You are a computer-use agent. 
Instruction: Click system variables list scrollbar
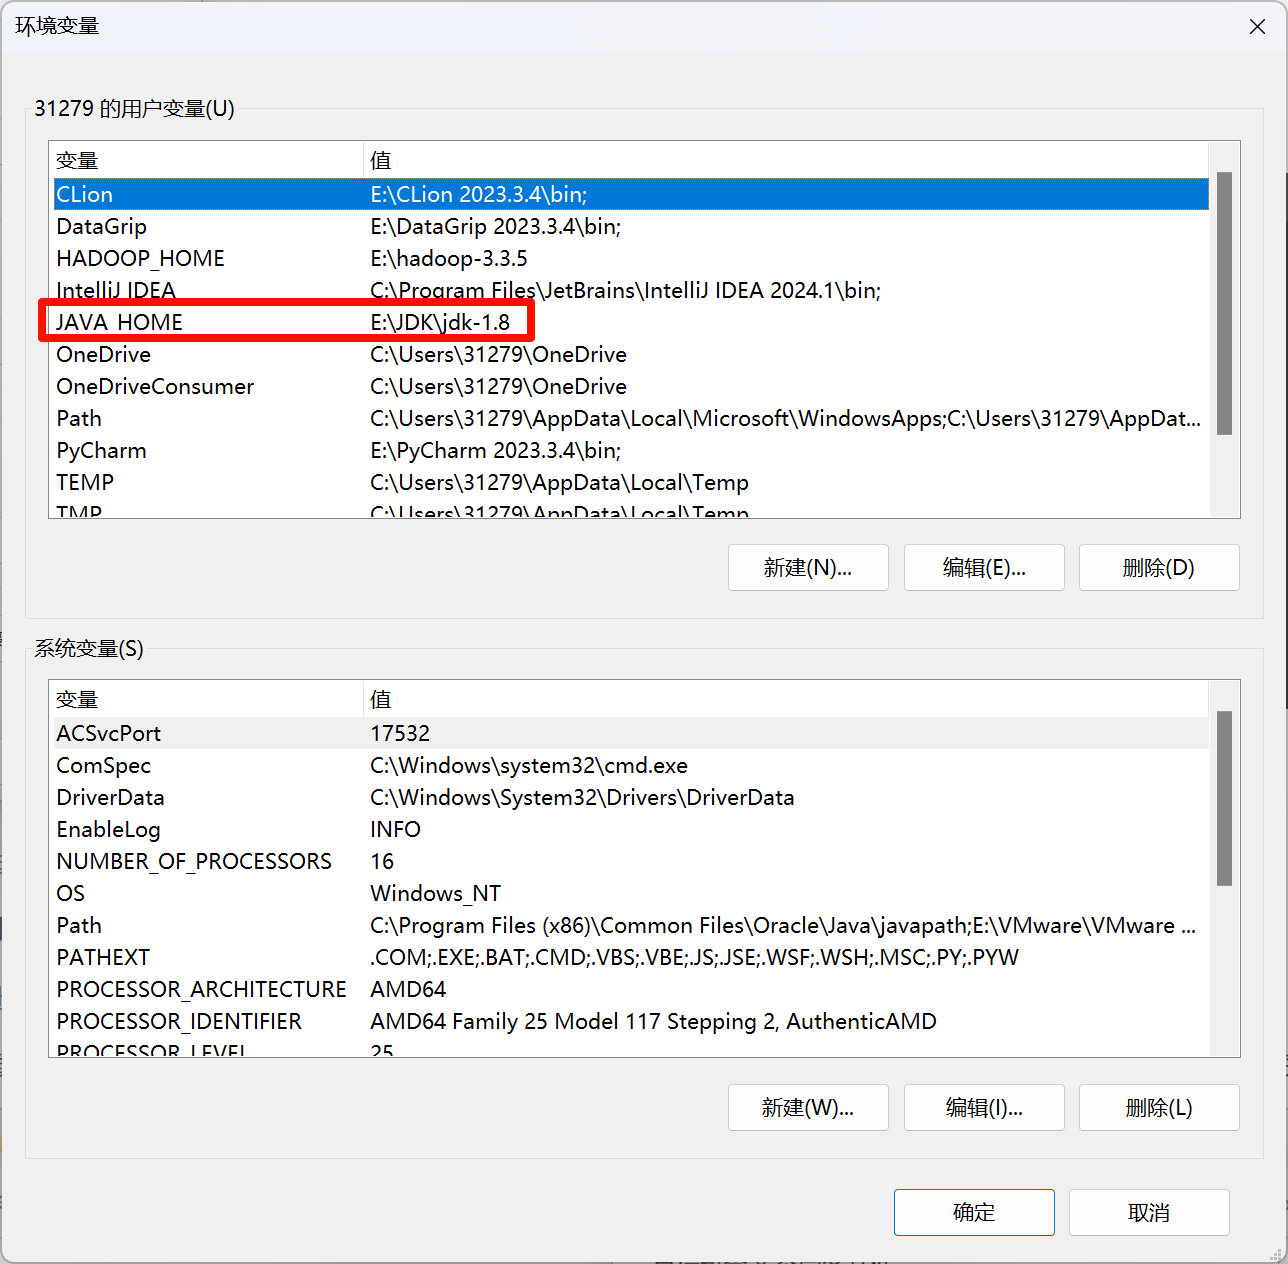click(x=1224, y=798)
